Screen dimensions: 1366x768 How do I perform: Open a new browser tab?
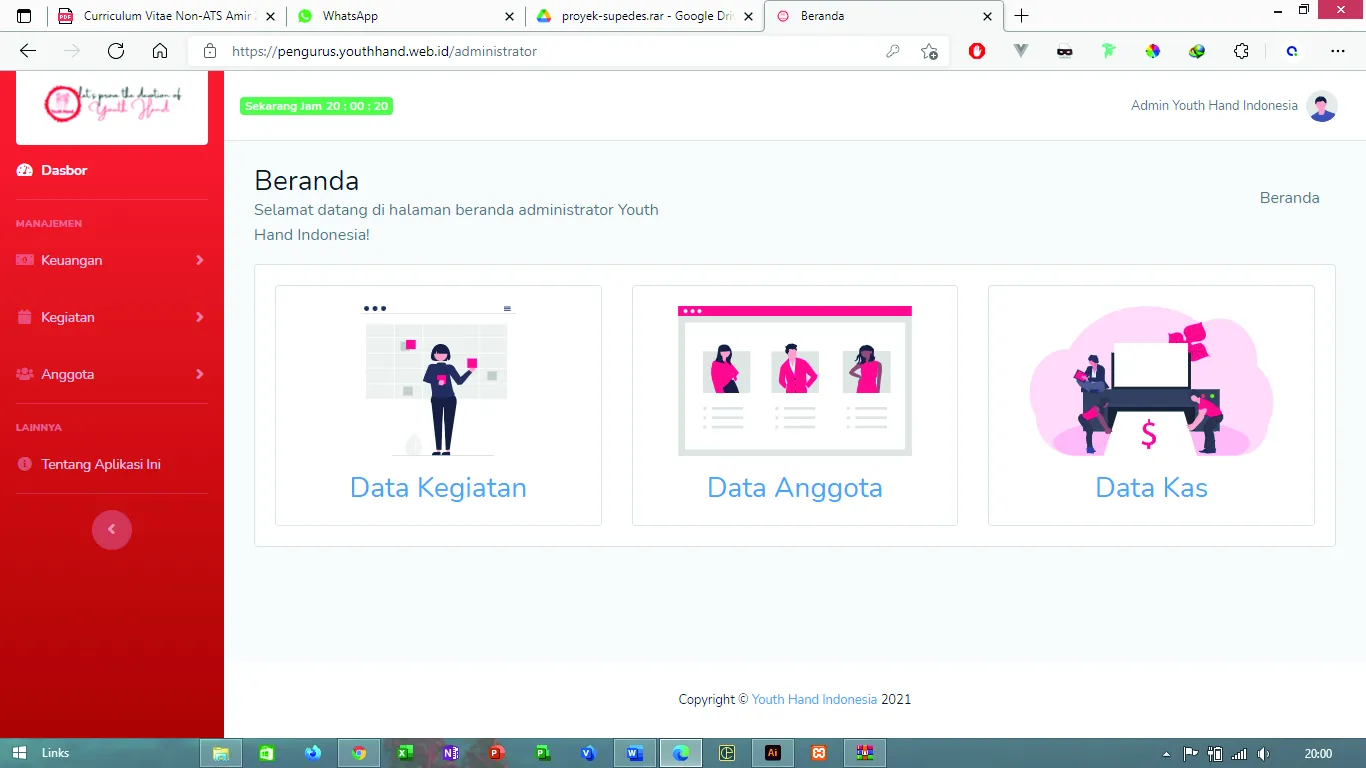pyautogui.click(x=1021, y=16)
